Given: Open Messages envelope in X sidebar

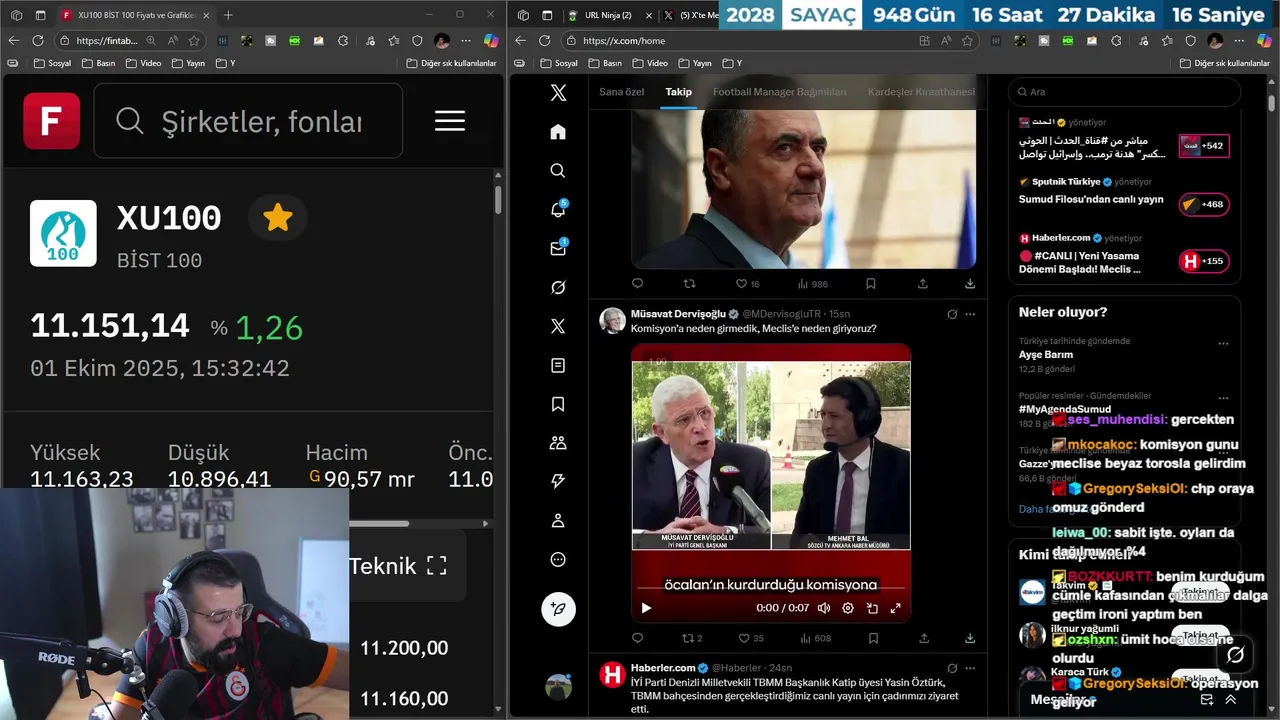Looking at the screenshot, I should pyautogui.click(x=558, y=248).
